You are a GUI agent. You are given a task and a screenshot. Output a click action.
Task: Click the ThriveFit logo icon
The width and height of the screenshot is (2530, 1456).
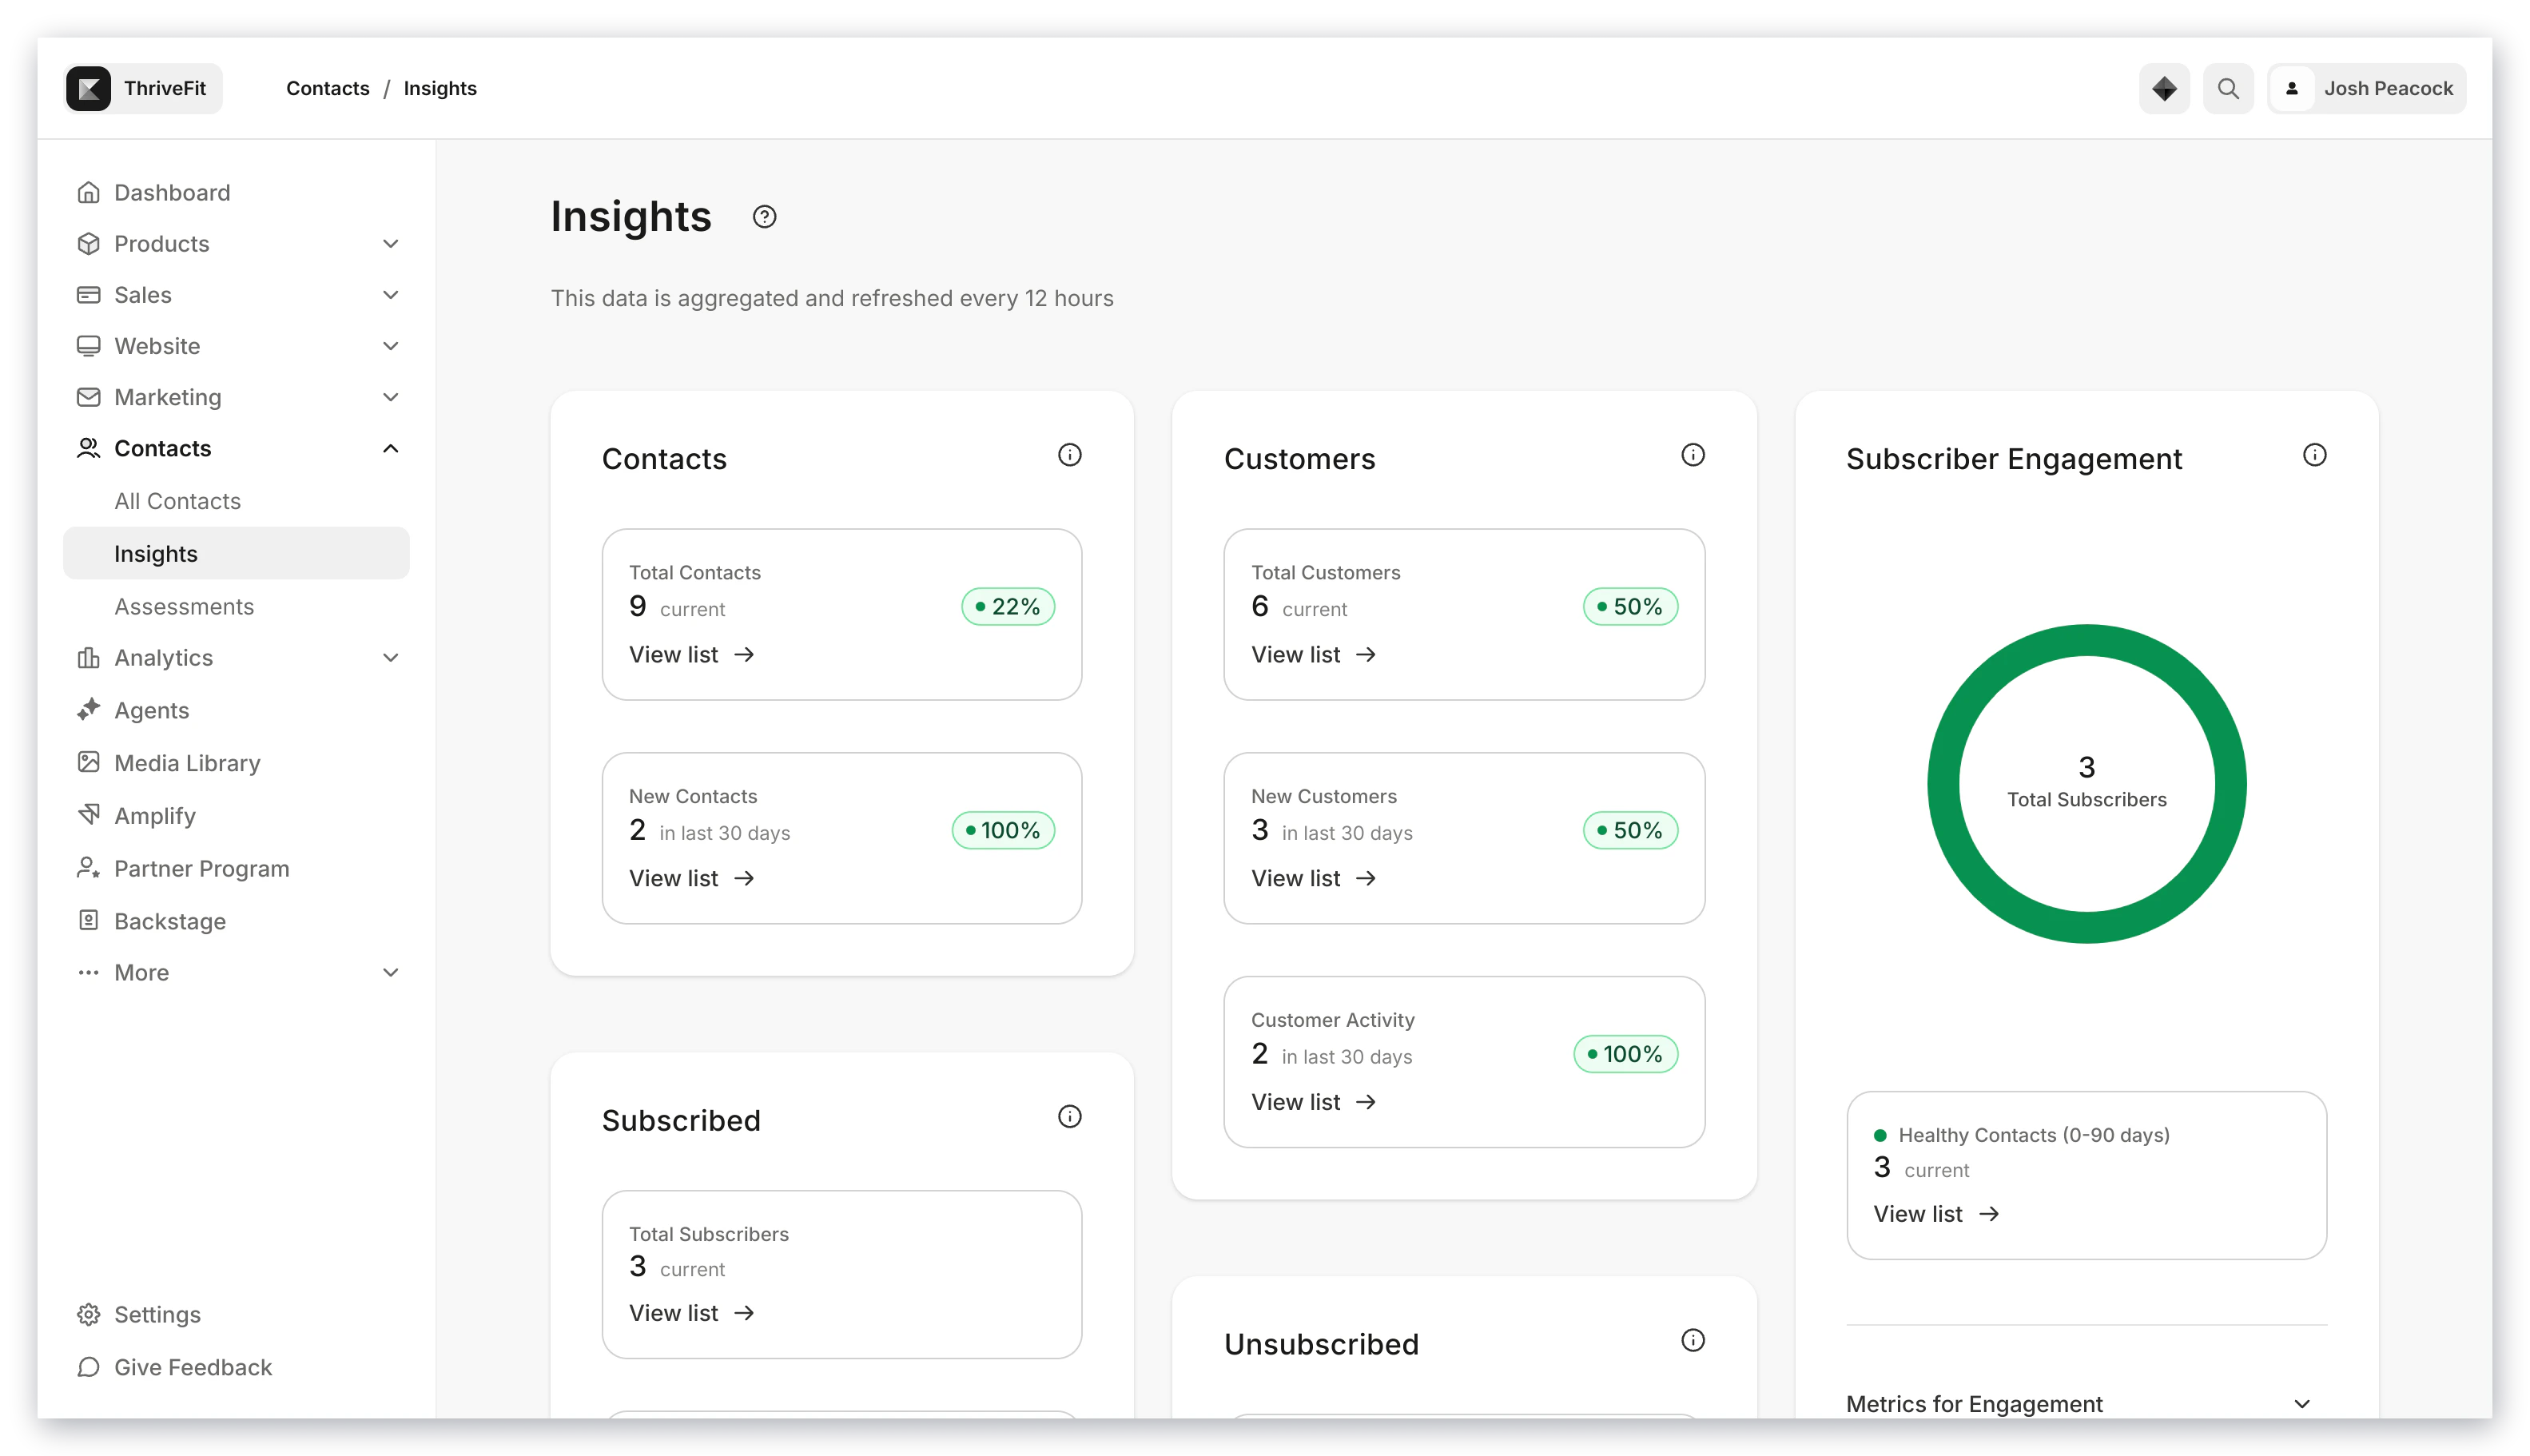point(88,88)
